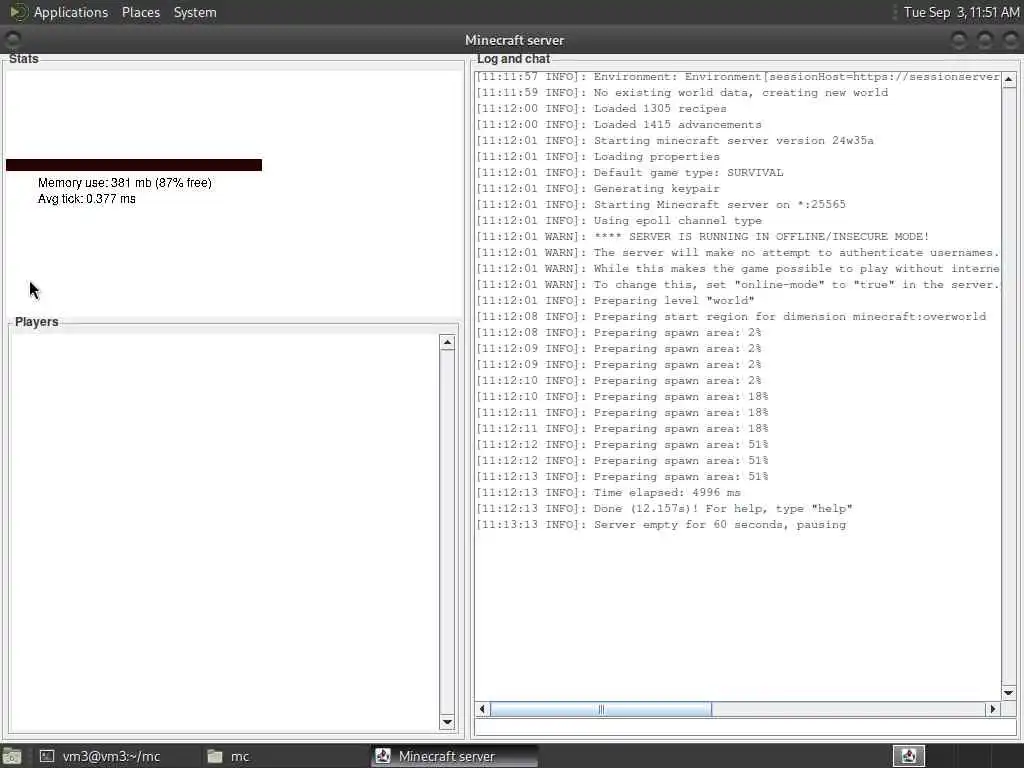This screenshot has height=768, width=1024.
Task: Click the log panel scroll down arrow
Action: (x=1008, y=692)
